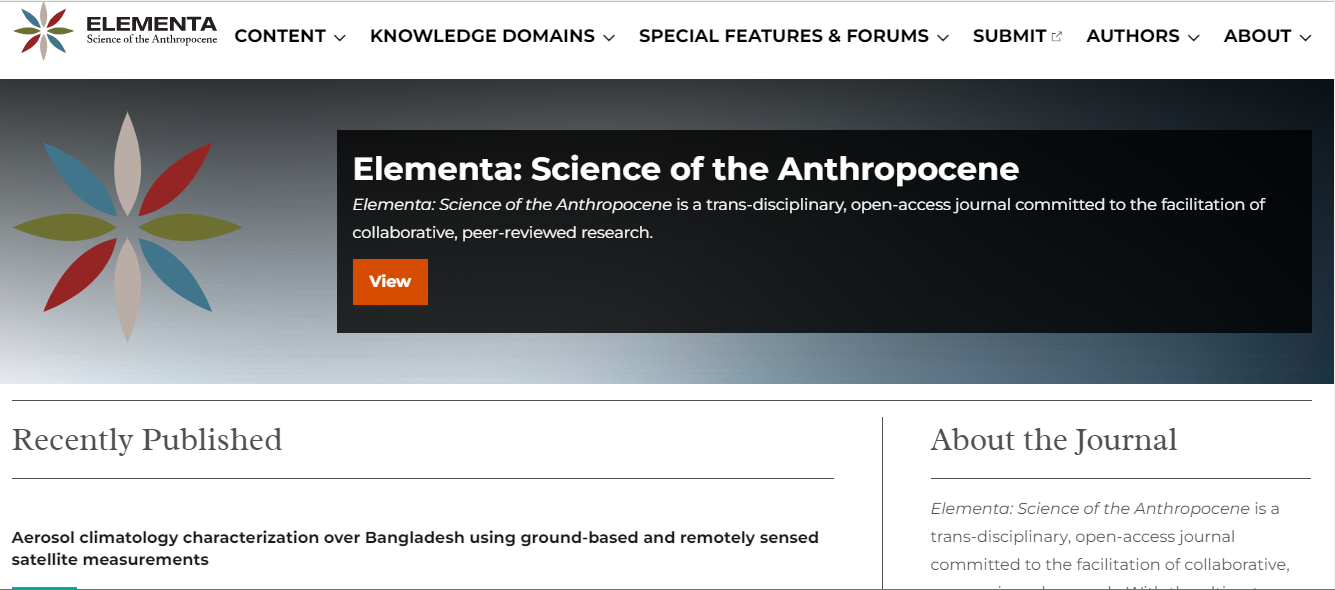Click the Recently Published heading

click(x=147, y=440)
